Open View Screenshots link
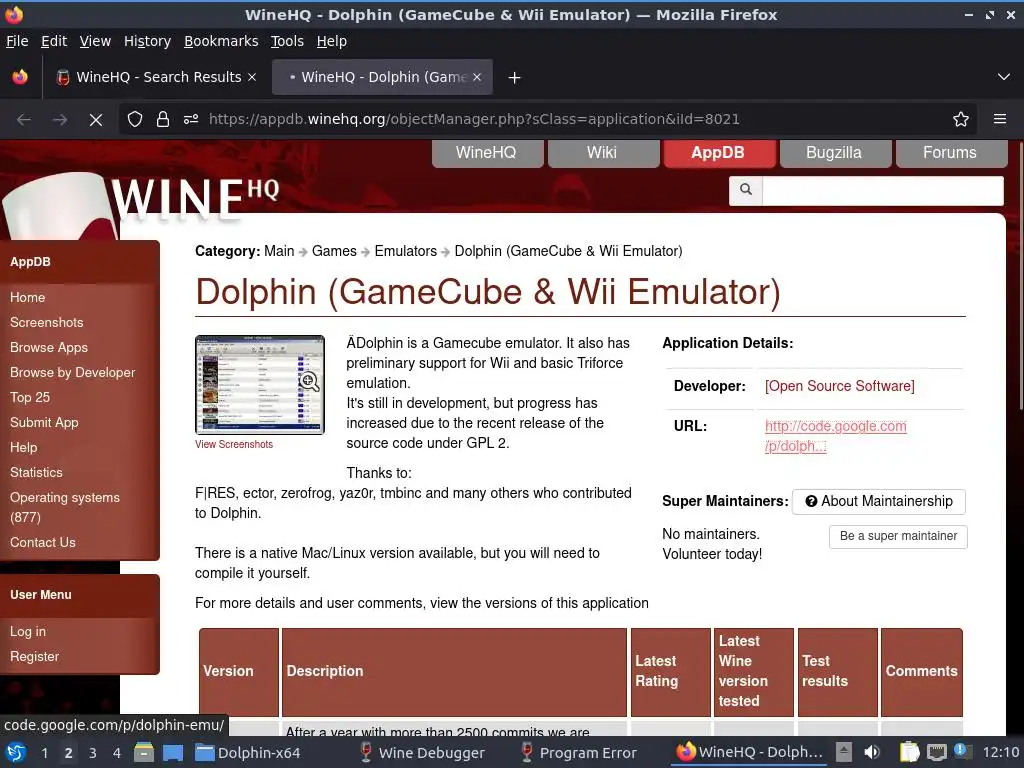 (234, 444)
